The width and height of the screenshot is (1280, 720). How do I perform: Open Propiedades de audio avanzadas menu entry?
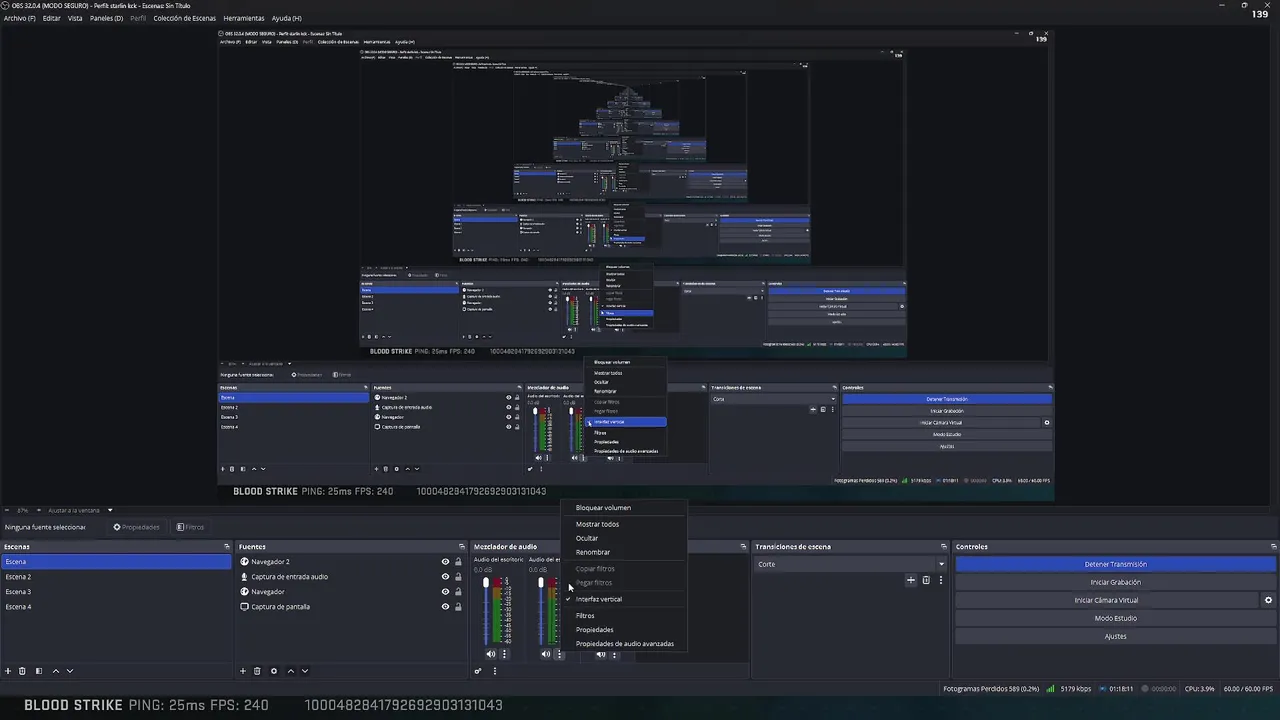pos(625,644)
